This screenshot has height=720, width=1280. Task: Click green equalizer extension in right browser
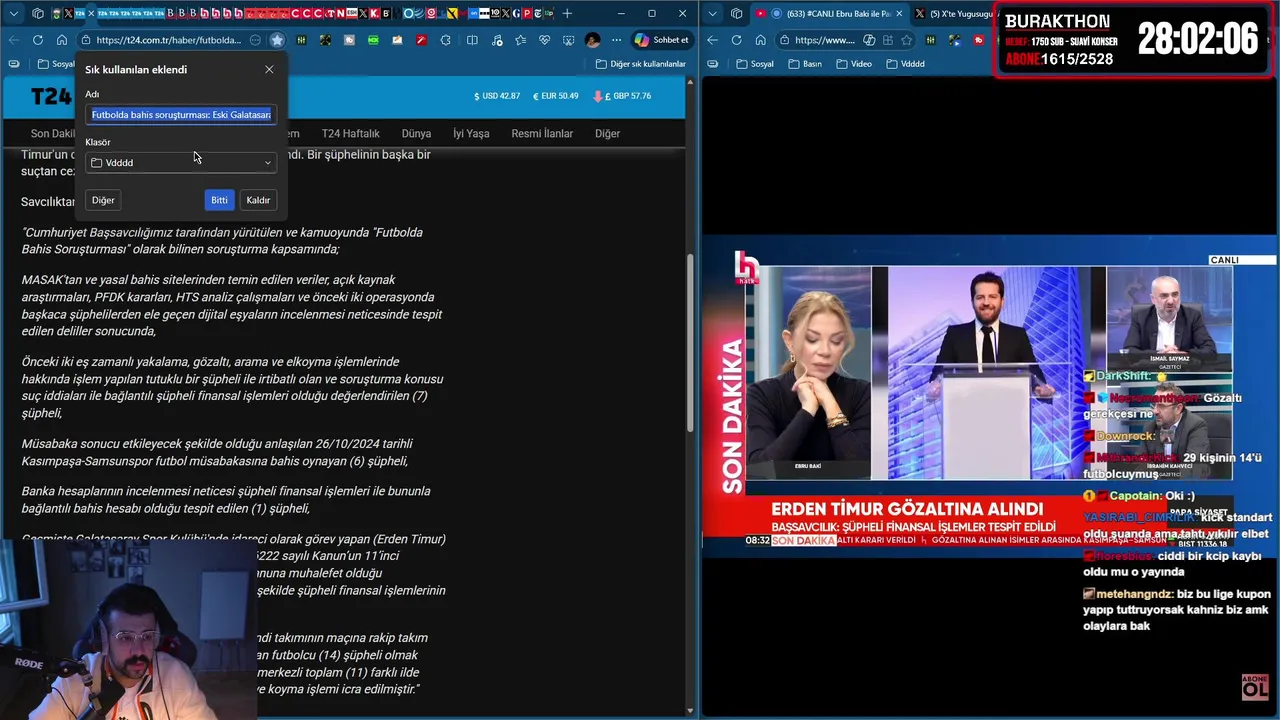[x=931, y=40]
